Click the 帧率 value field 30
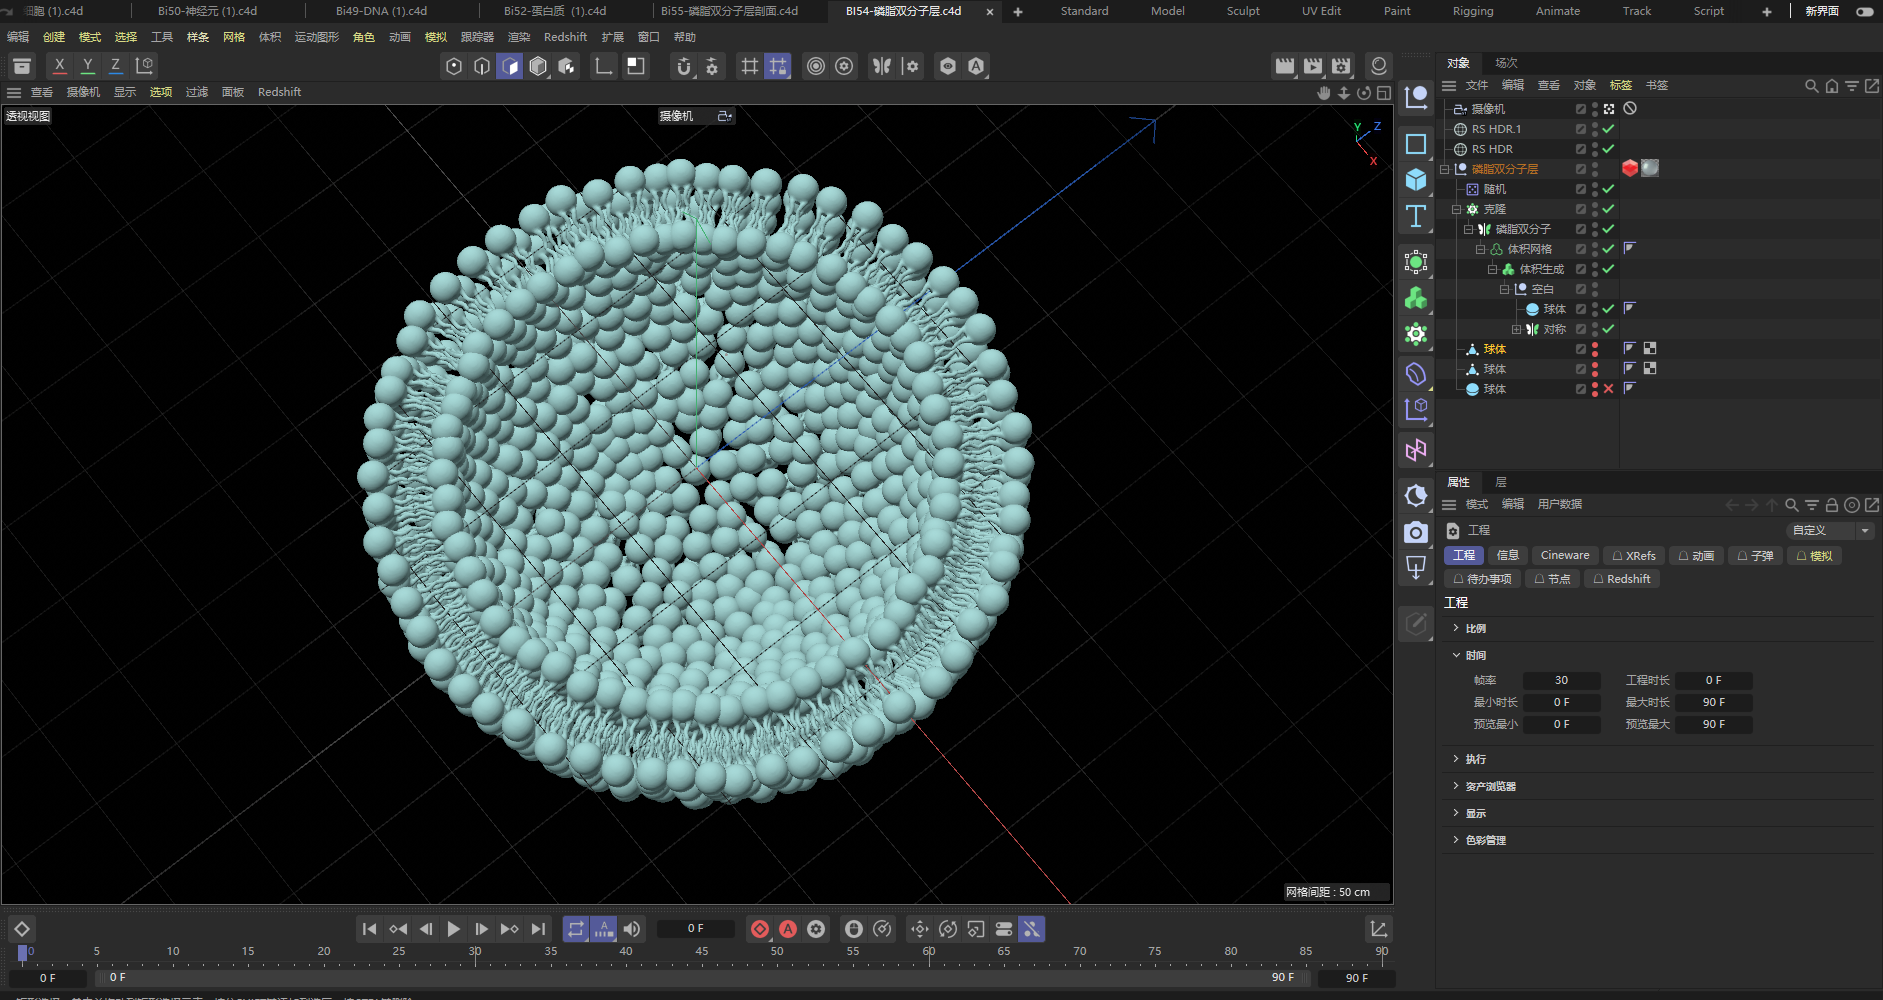The image size is (1883, 1000). [1561, 680]
